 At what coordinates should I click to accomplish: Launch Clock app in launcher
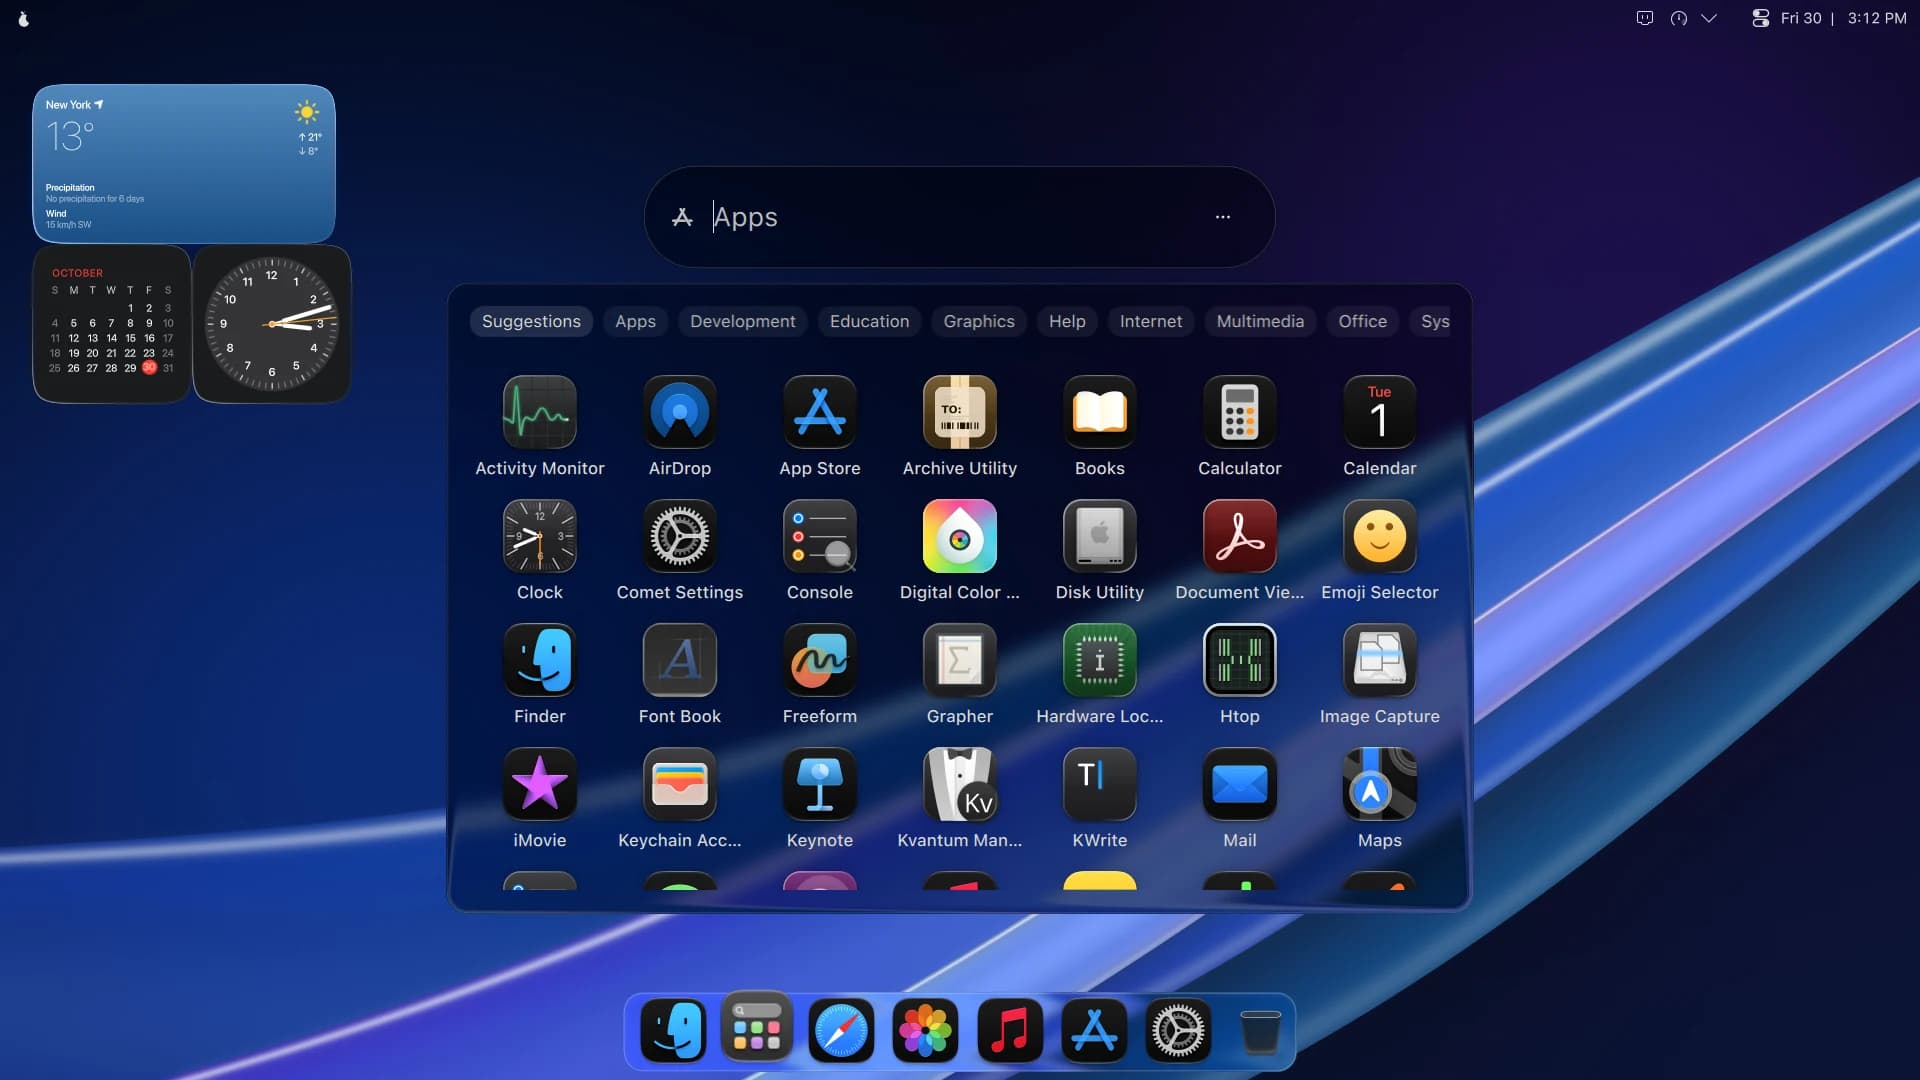(540, 536)
